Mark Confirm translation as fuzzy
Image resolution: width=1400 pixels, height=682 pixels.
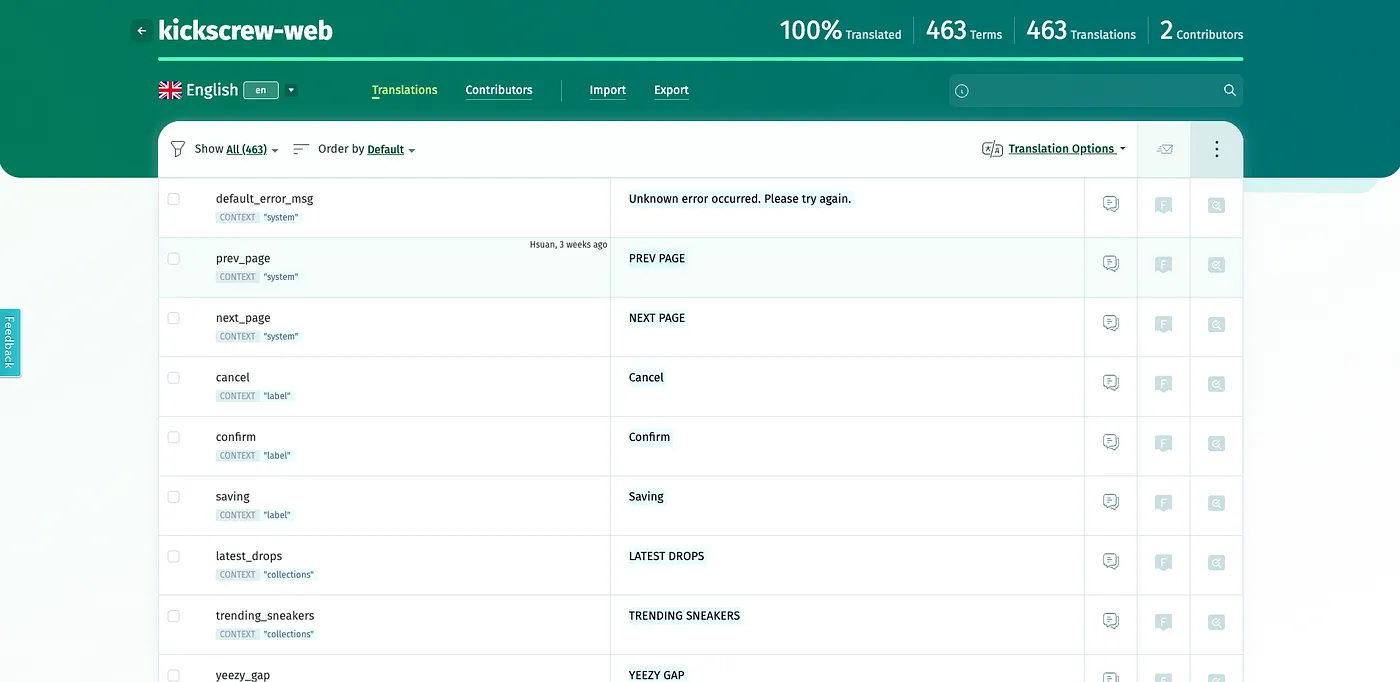pyautogui.click(x=1163, y=443)
